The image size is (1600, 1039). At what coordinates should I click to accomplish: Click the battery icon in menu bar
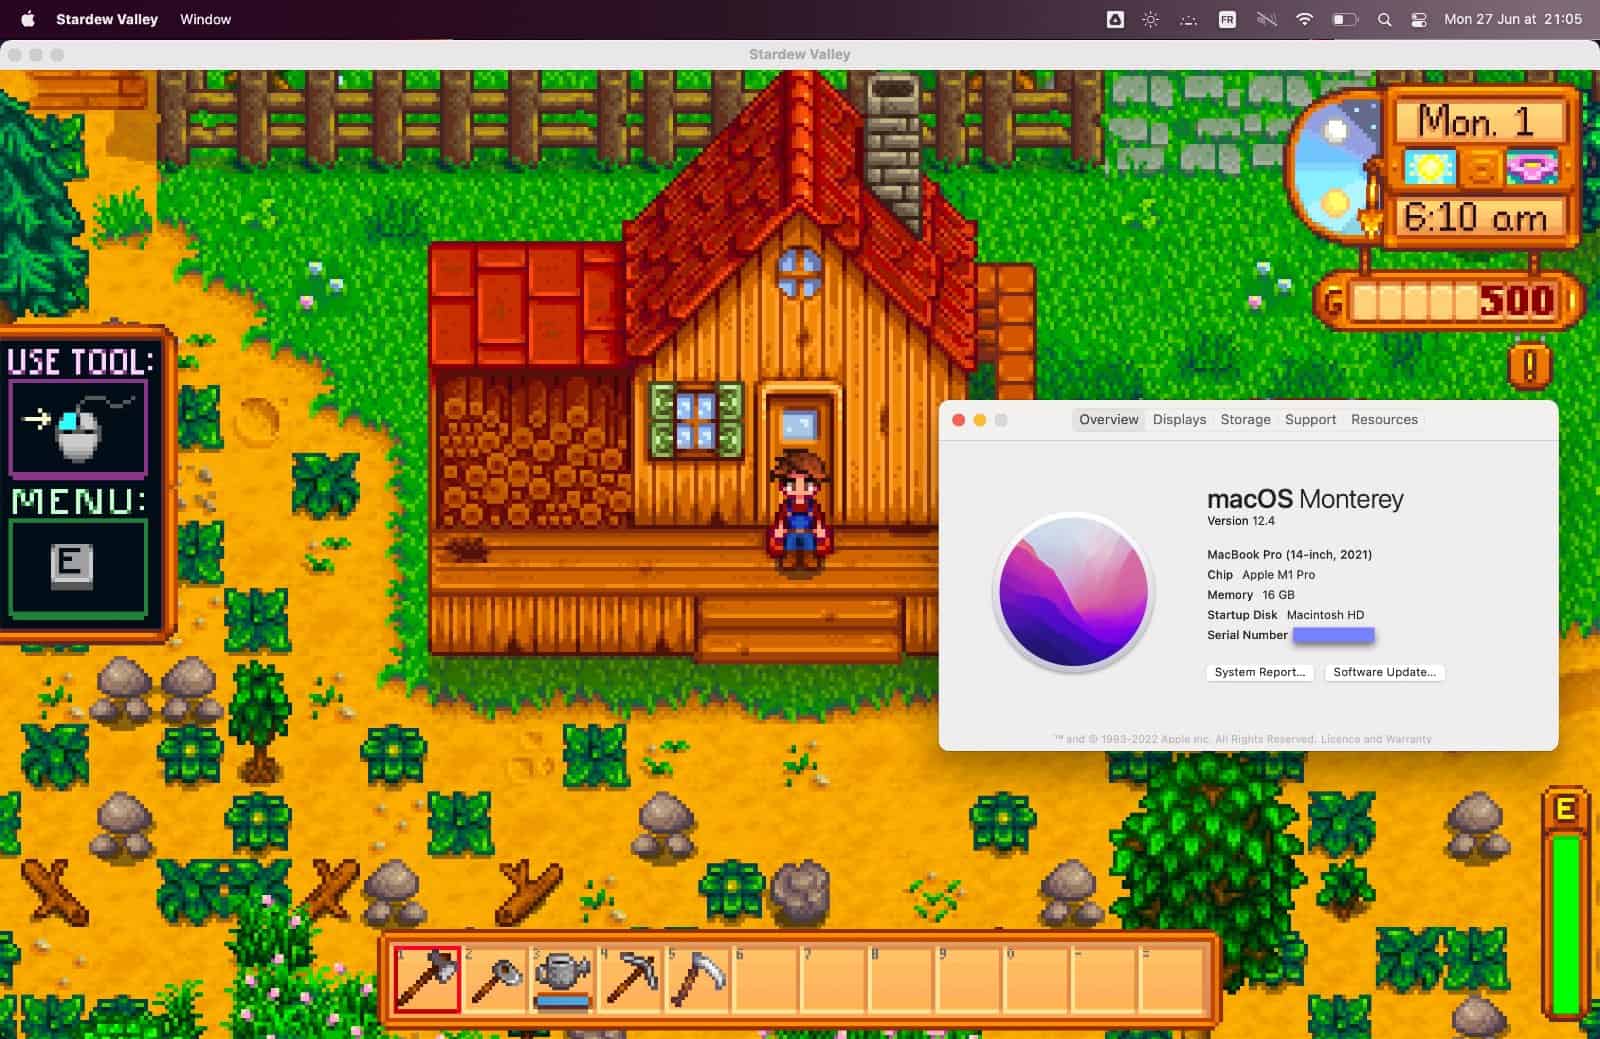pos(1344,19)
